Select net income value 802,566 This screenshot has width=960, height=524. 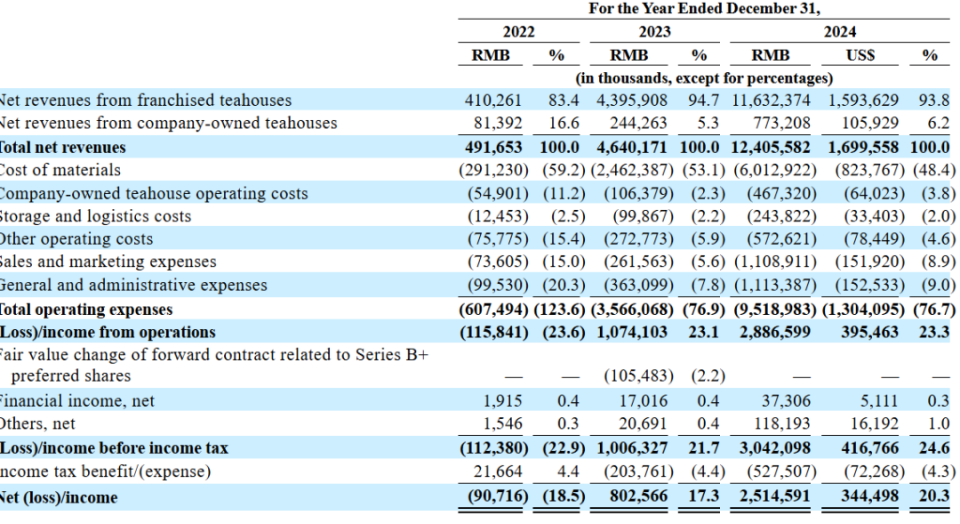coord(639,496)
